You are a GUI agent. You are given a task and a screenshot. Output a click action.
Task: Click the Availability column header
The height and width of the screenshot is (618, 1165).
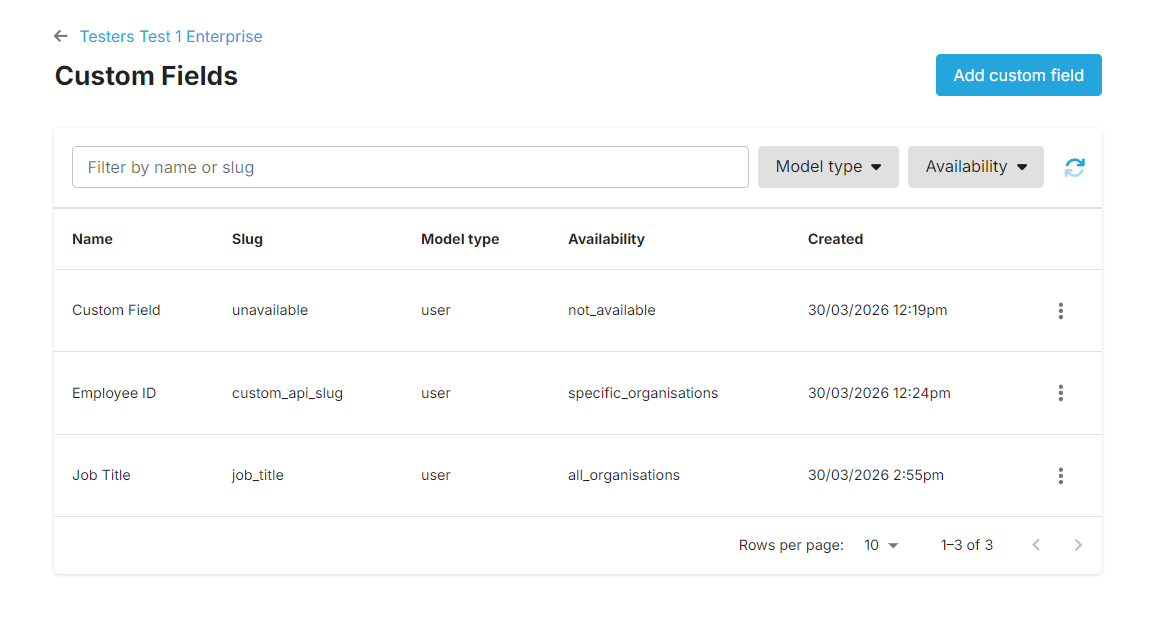[x=606, y=239]
